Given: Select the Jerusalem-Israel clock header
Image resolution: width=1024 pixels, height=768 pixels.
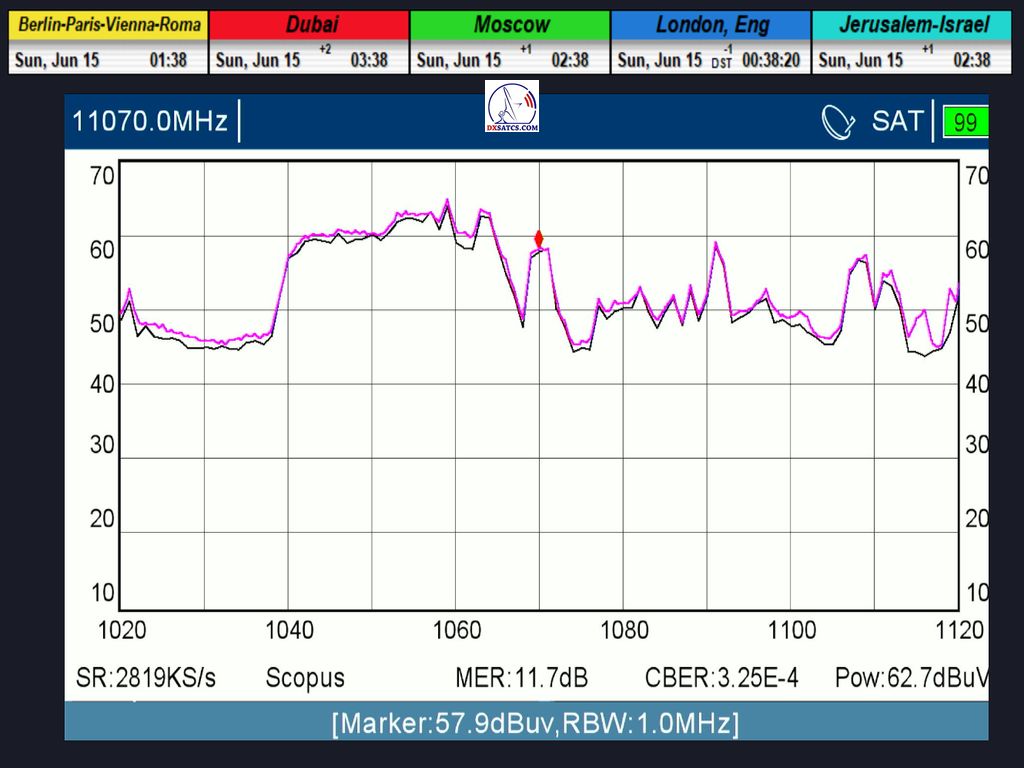Looking at the screenshot, I should coord(913,25).
